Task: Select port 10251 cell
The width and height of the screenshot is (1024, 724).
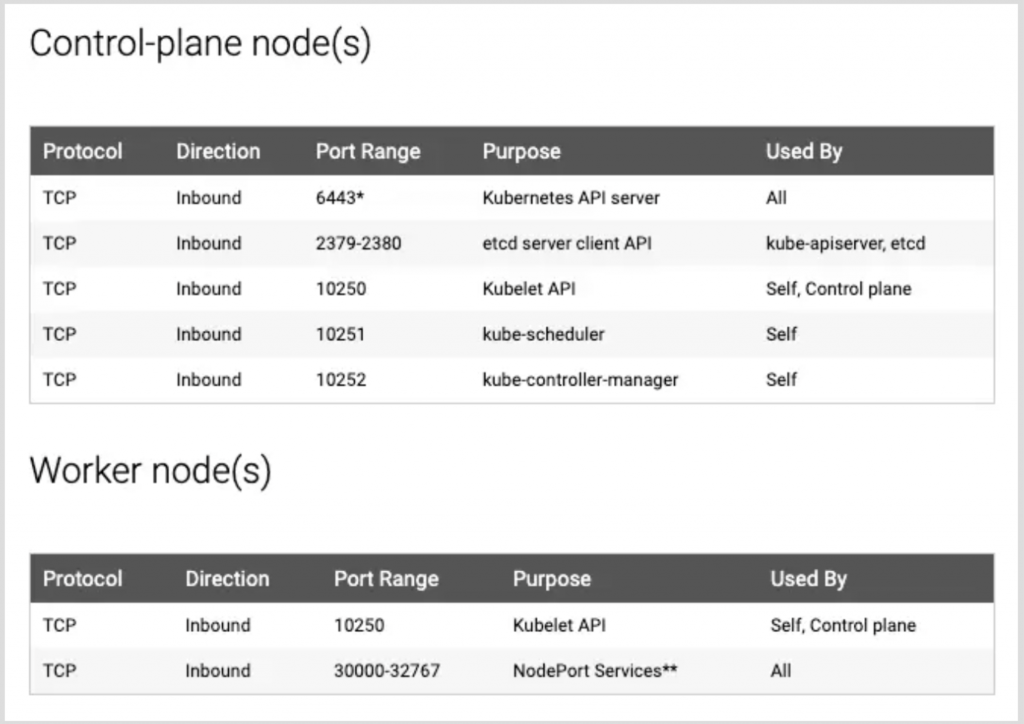Action: [x=340, y=334]
